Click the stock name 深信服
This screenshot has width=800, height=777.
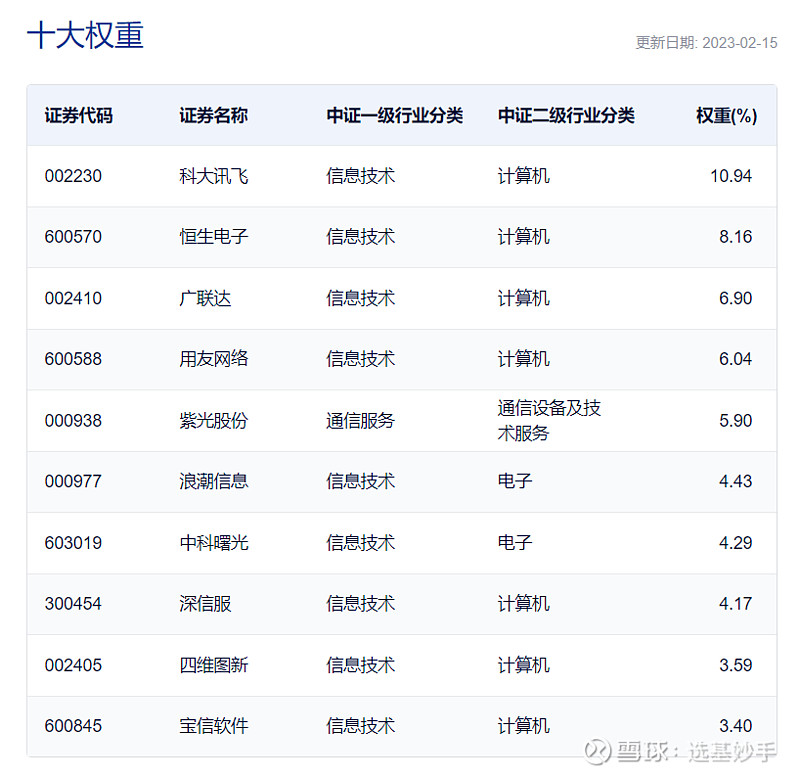click(205, 604)
